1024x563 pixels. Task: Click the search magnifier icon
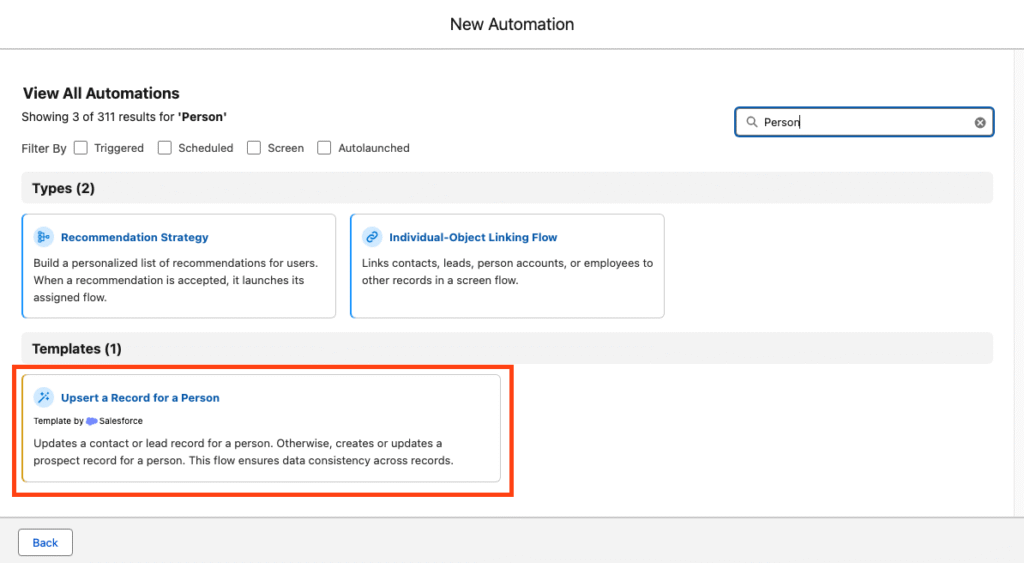tap(752, 122)
